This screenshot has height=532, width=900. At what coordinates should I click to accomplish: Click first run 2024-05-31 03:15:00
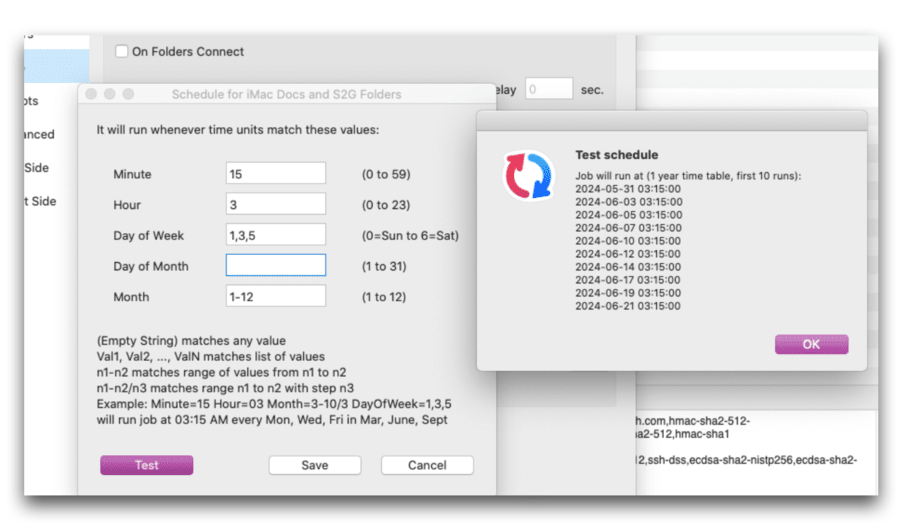[x=628, y=189]
